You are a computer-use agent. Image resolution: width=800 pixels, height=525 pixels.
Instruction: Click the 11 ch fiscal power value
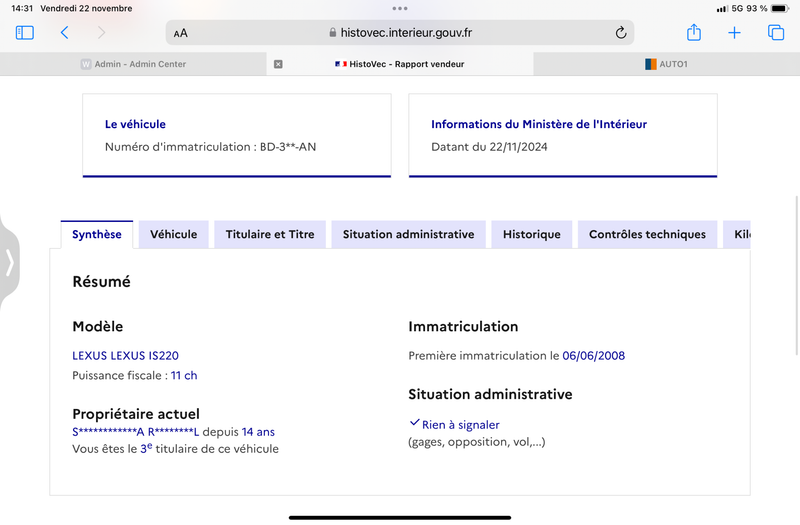tap(184, 376)
